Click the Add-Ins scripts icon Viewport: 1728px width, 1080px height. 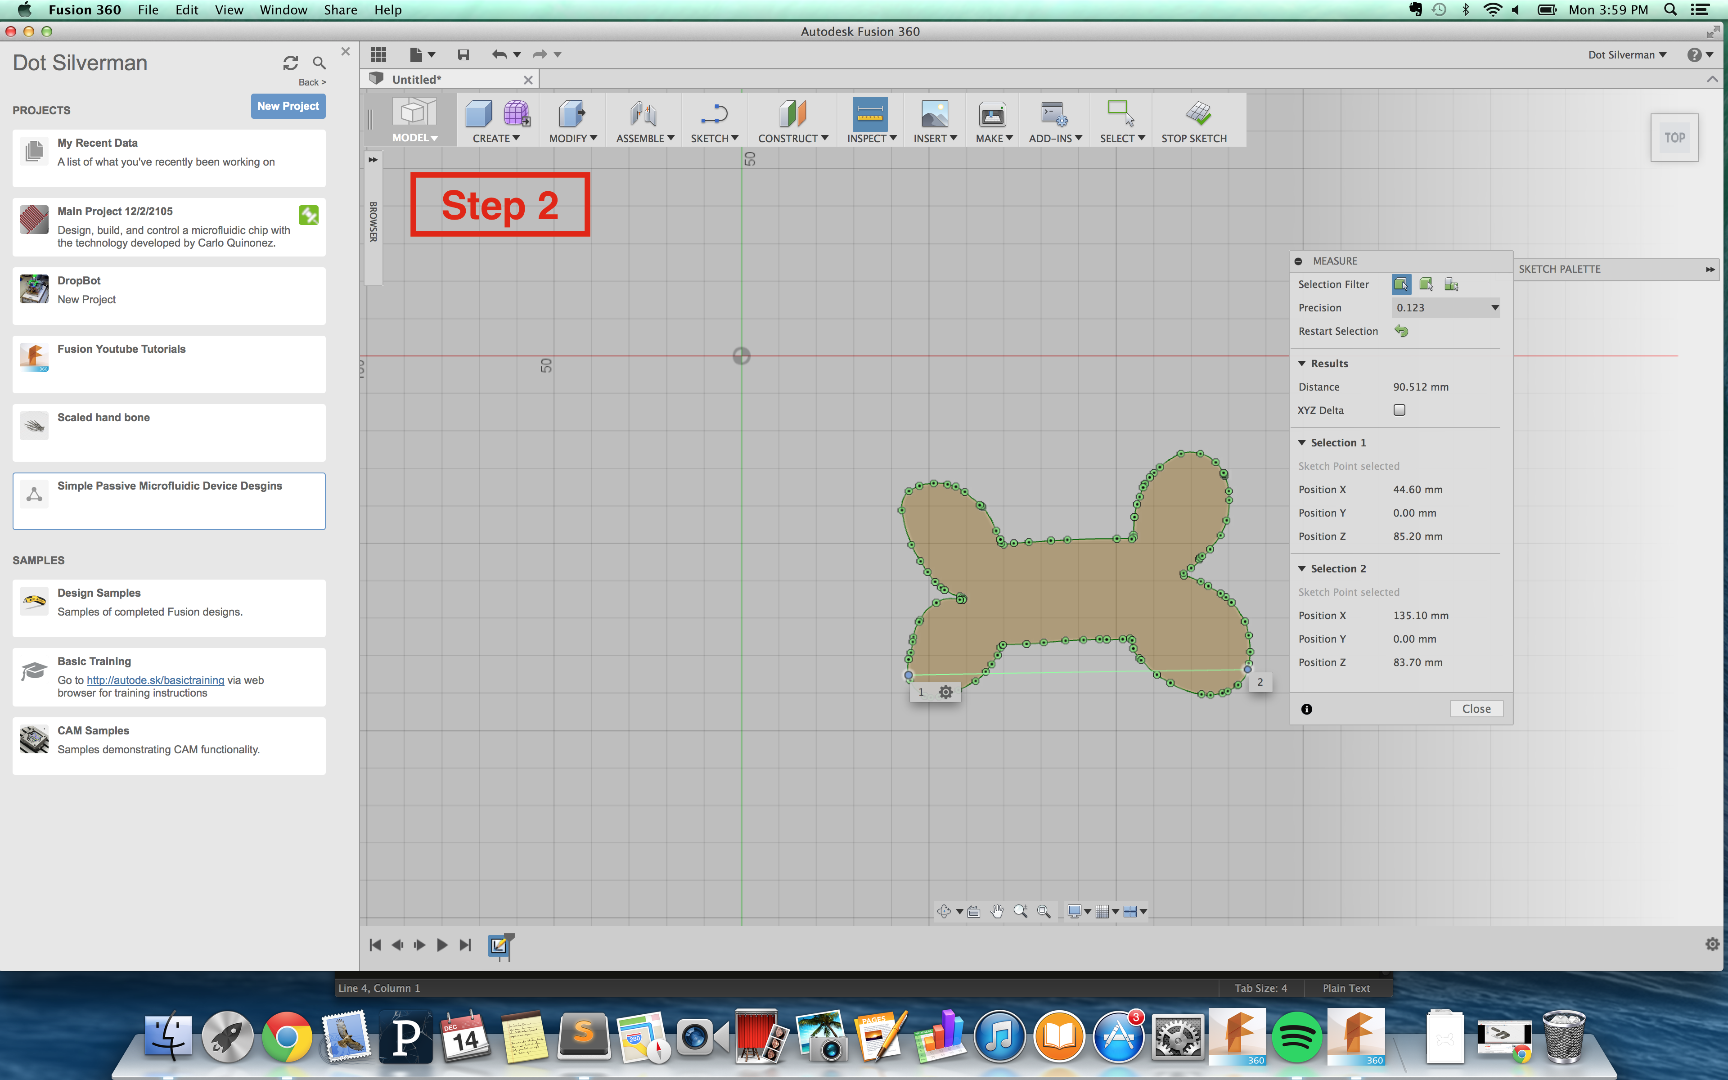(1054, 114)
